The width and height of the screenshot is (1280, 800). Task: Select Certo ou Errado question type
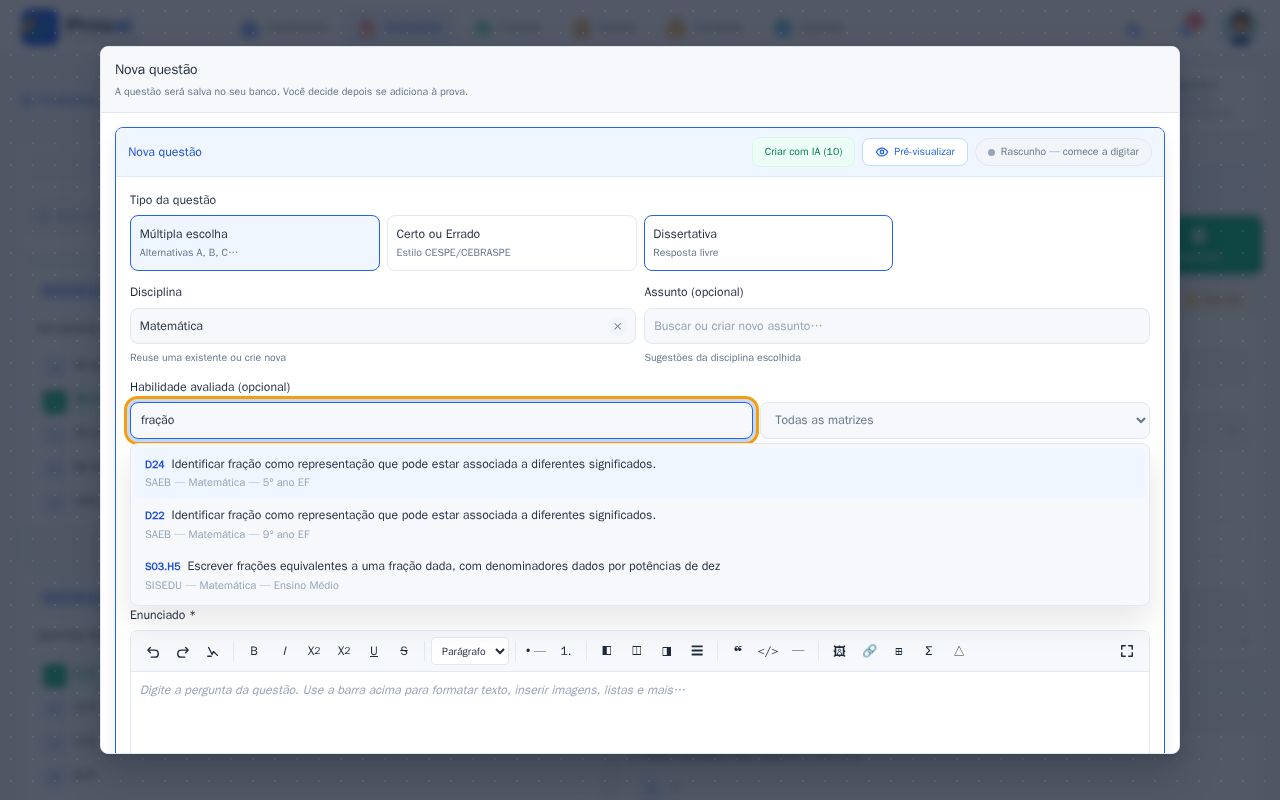pyautogui.click(x=512, y=243)
